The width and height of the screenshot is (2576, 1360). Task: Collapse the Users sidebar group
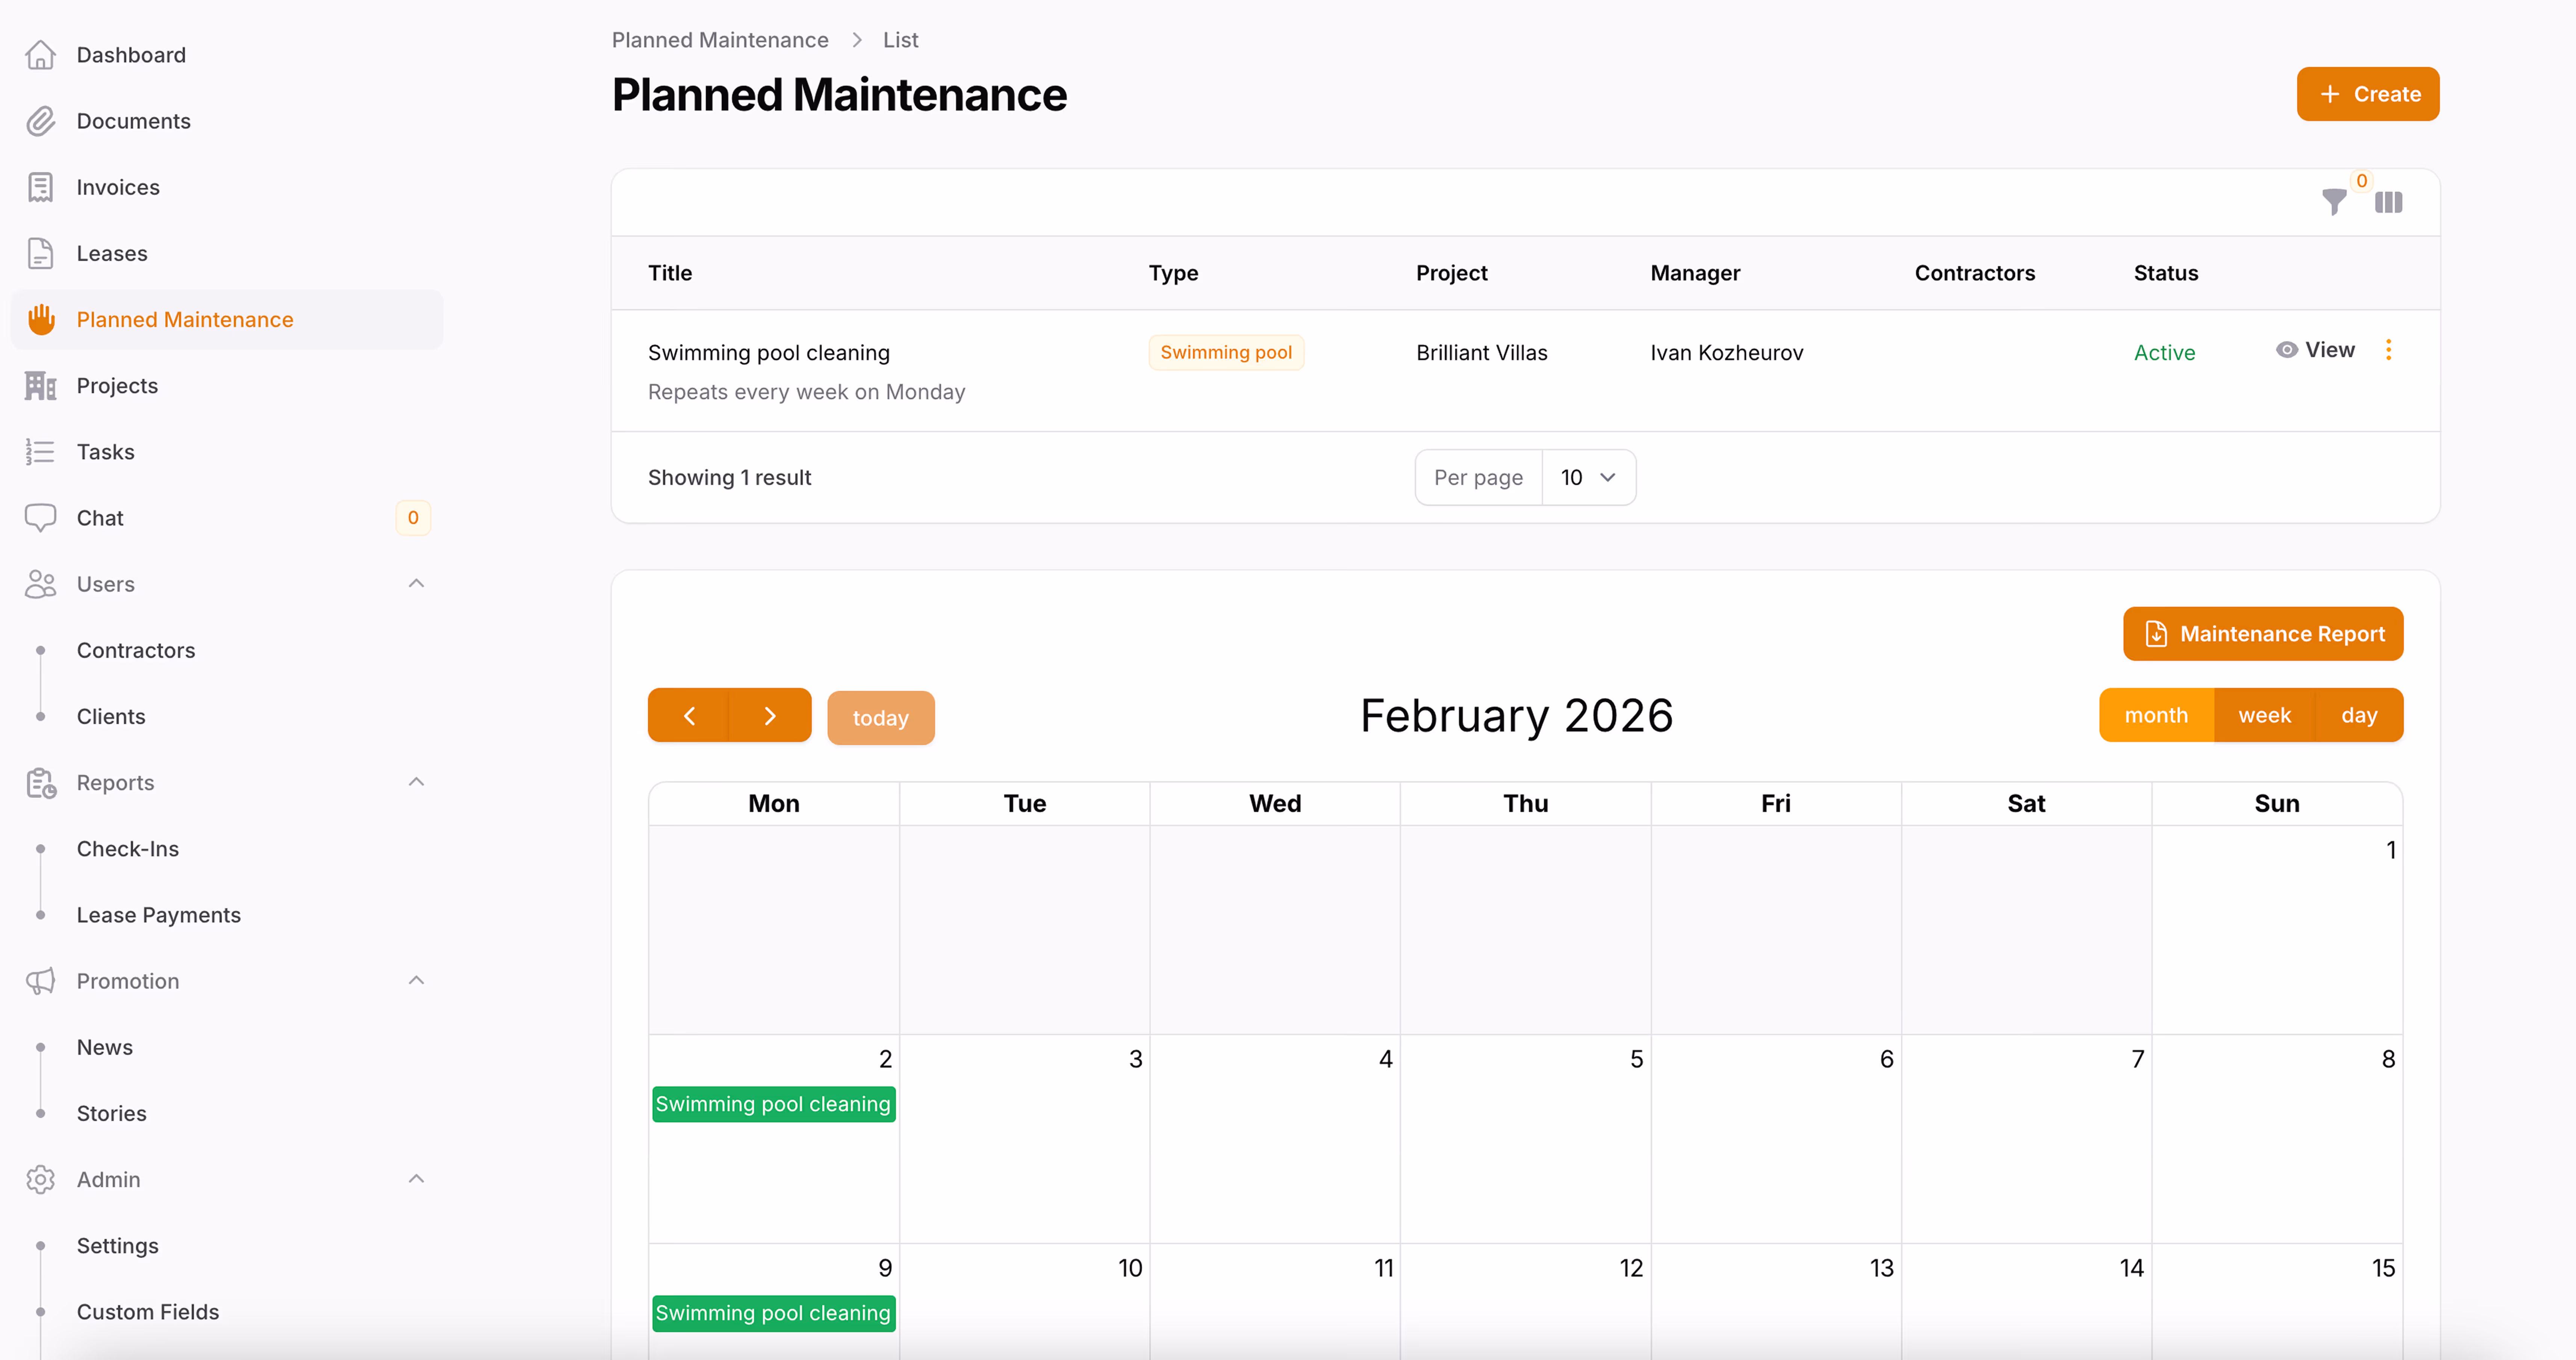click(416, 584)
